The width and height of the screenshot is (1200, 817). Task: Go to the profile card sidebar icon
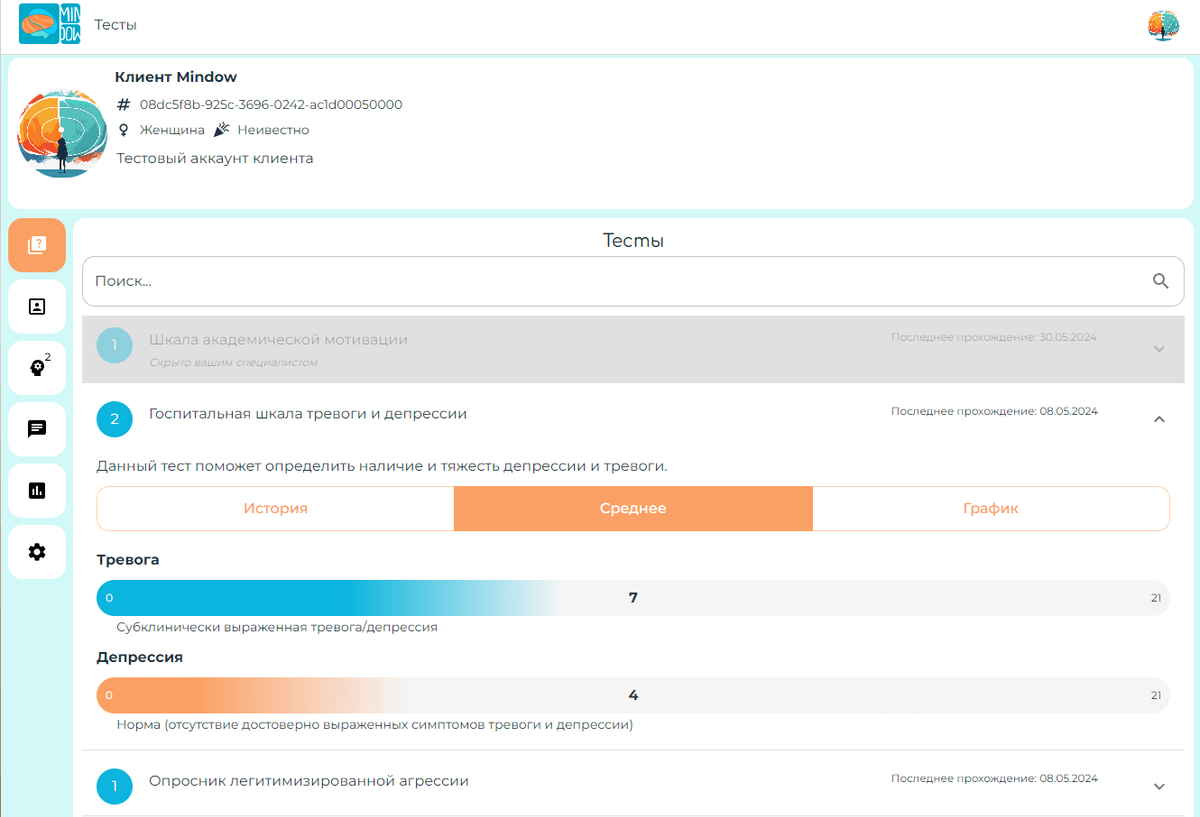click(37, 307)
